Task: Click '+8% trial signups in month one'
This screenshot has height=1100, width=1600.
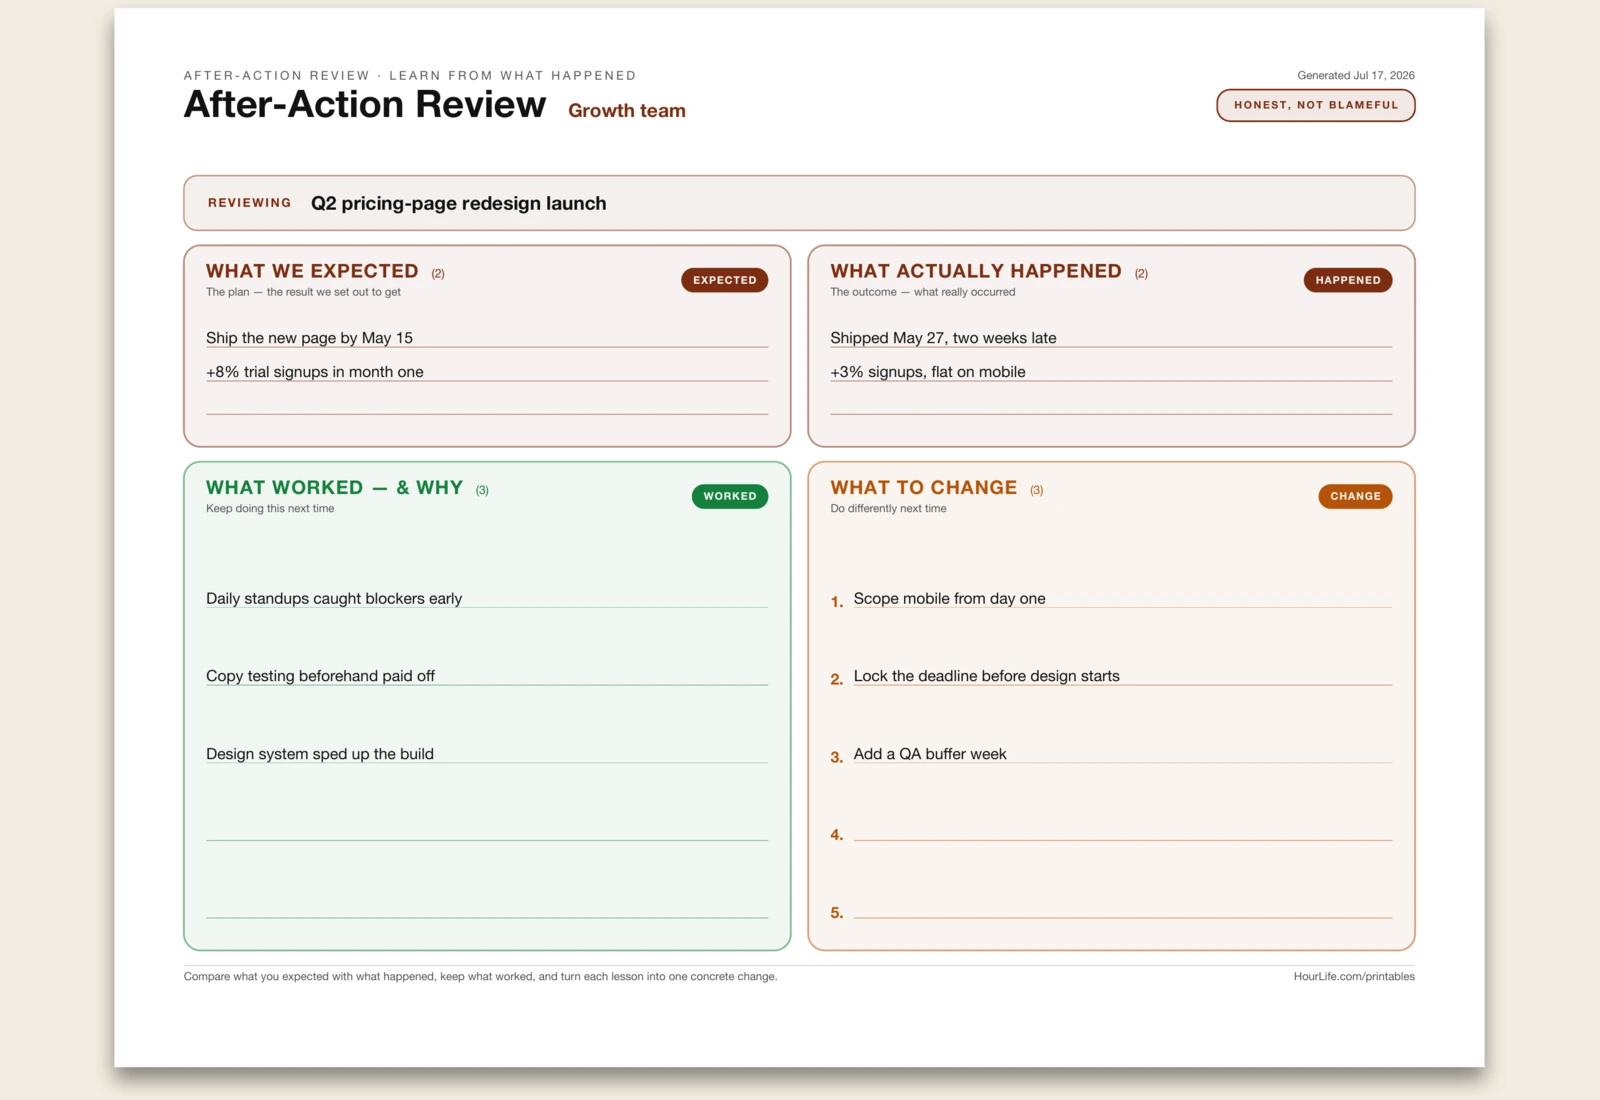Action: pyautogui.click(x=315, y=372)
